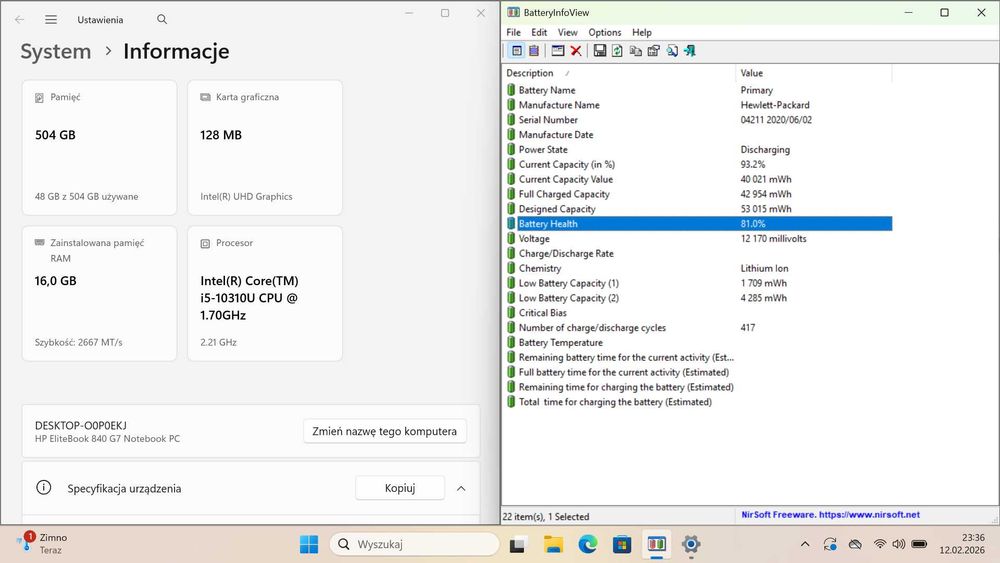Open the Settings hamburger navigation menu
1000x563 pixels.
pos(51,20)
